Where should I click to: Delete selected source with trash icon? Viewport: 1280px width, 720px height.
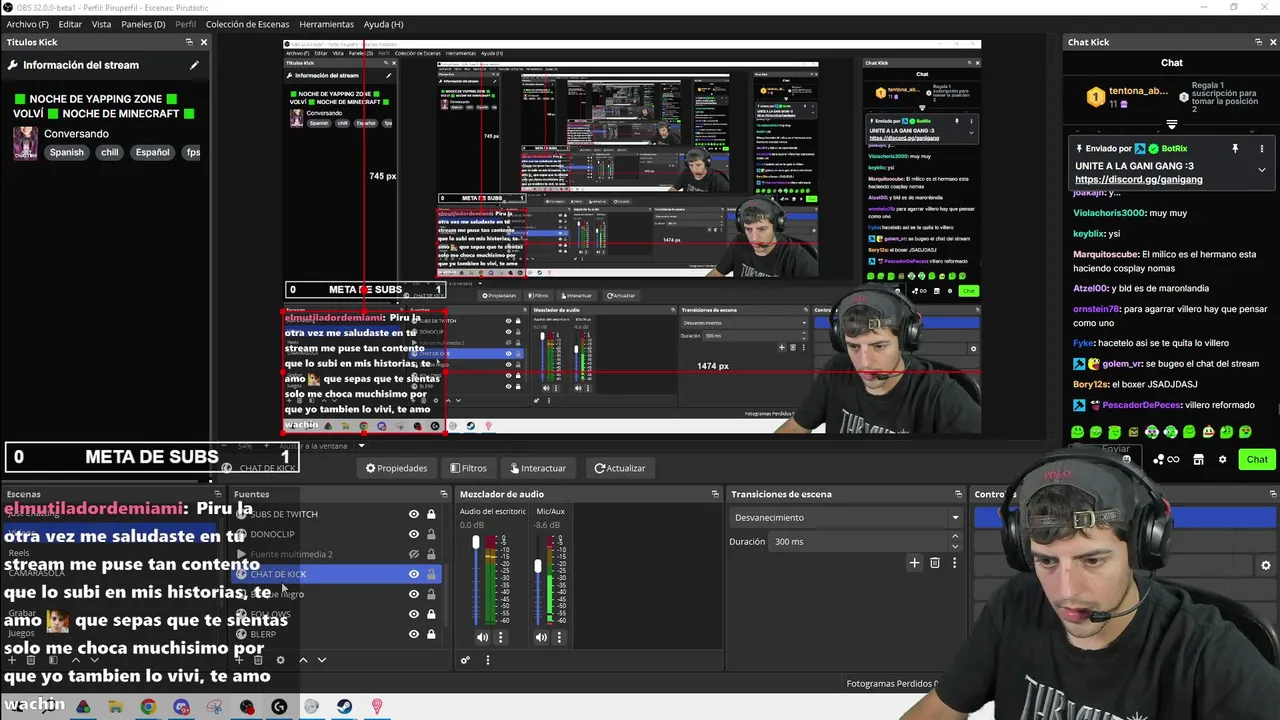click(258, 660)
